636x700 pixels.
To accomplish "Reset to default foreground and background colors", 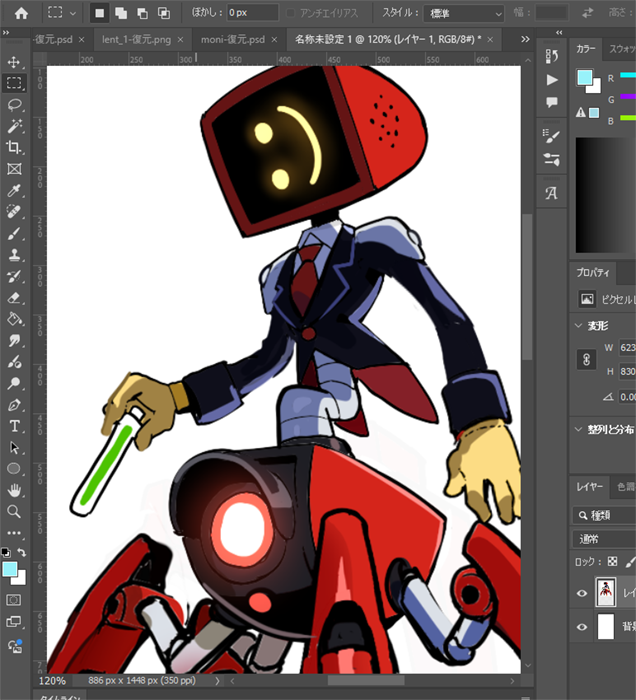I will [x=6, y=553].
